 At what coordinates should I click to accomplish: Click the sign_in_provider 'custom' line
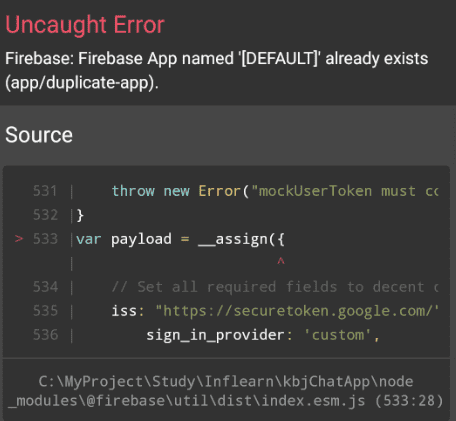(263, 335)
